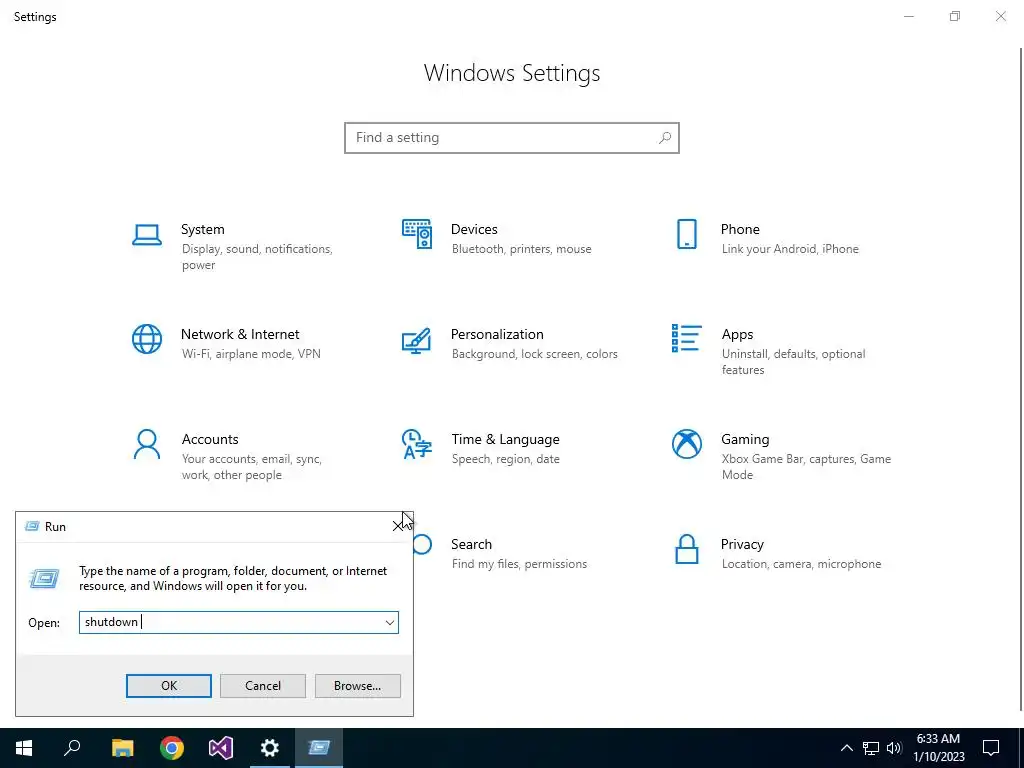Open the Search category title

point(471,545)
